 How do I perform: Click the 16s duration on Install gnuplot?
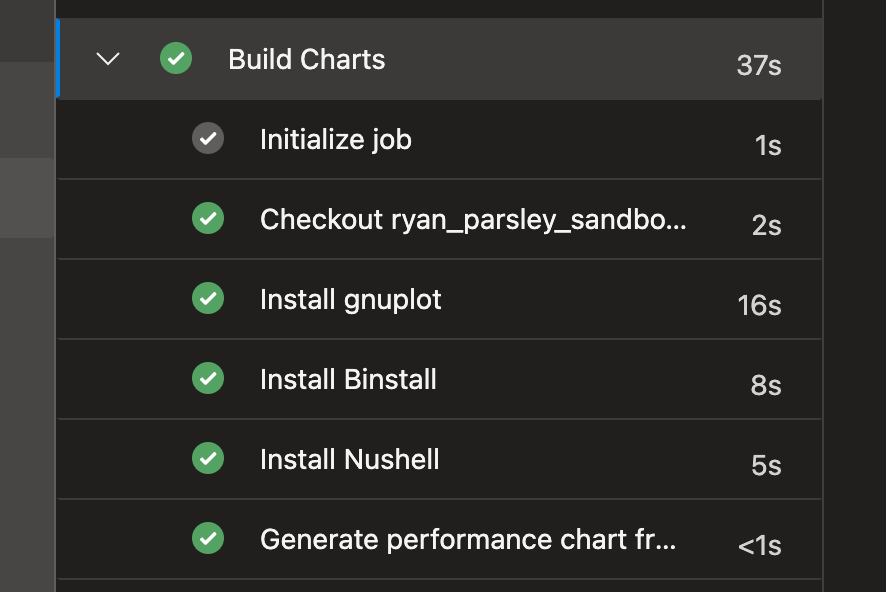pos(759,305)
